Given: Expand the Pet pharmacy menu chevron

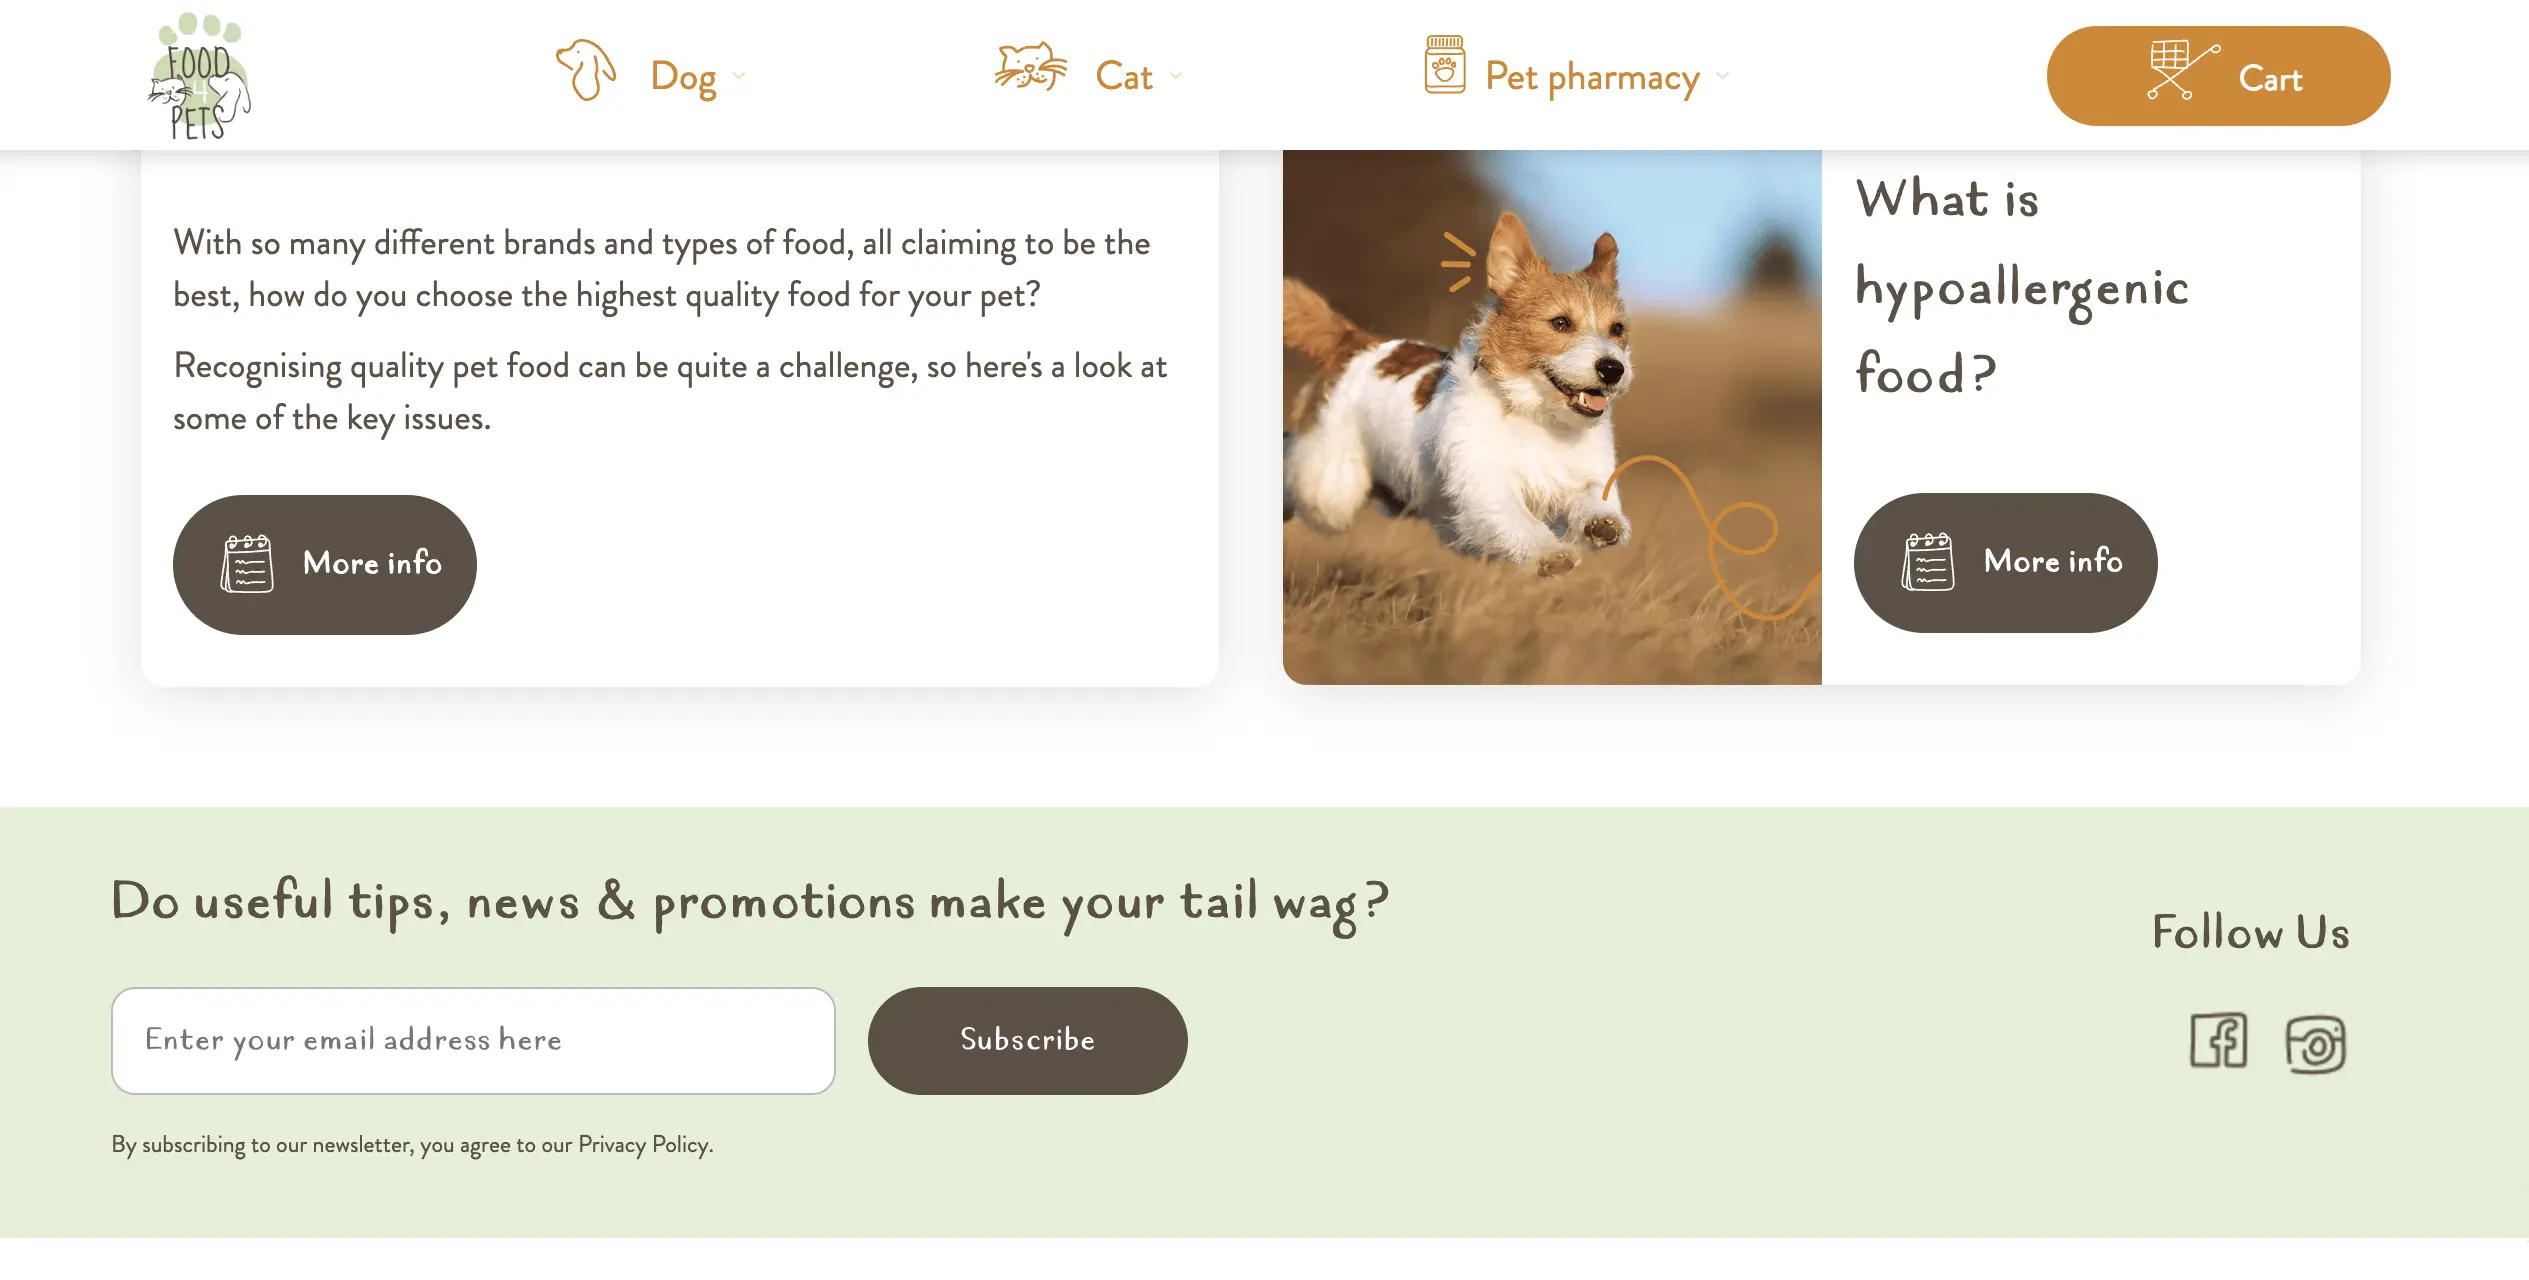Looking at the screenshot, I should coord(1722,76).
